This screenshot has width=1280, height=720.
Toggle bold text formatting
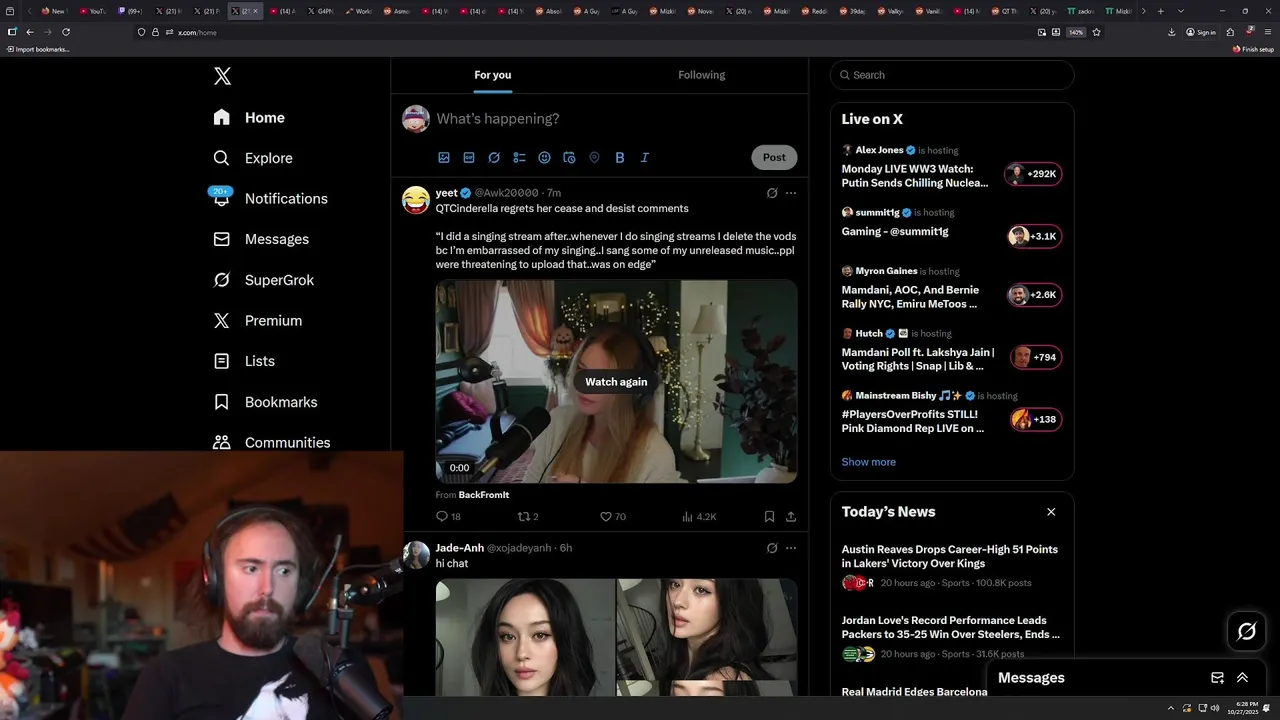pos(620,157)
